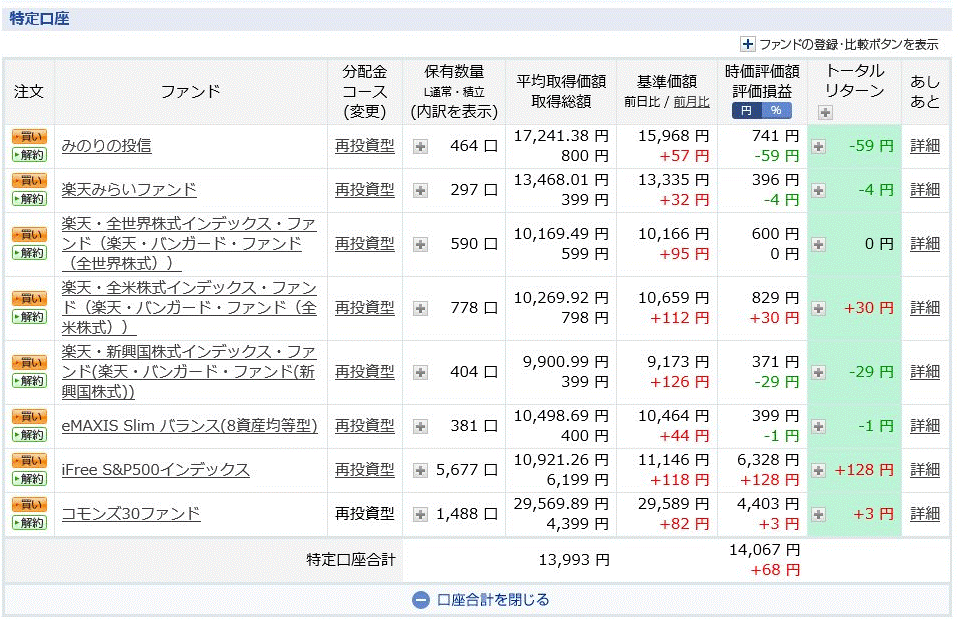Click 解約 button for 楽天みらいファンド
The image size is (960, 619).
point(29,199)
